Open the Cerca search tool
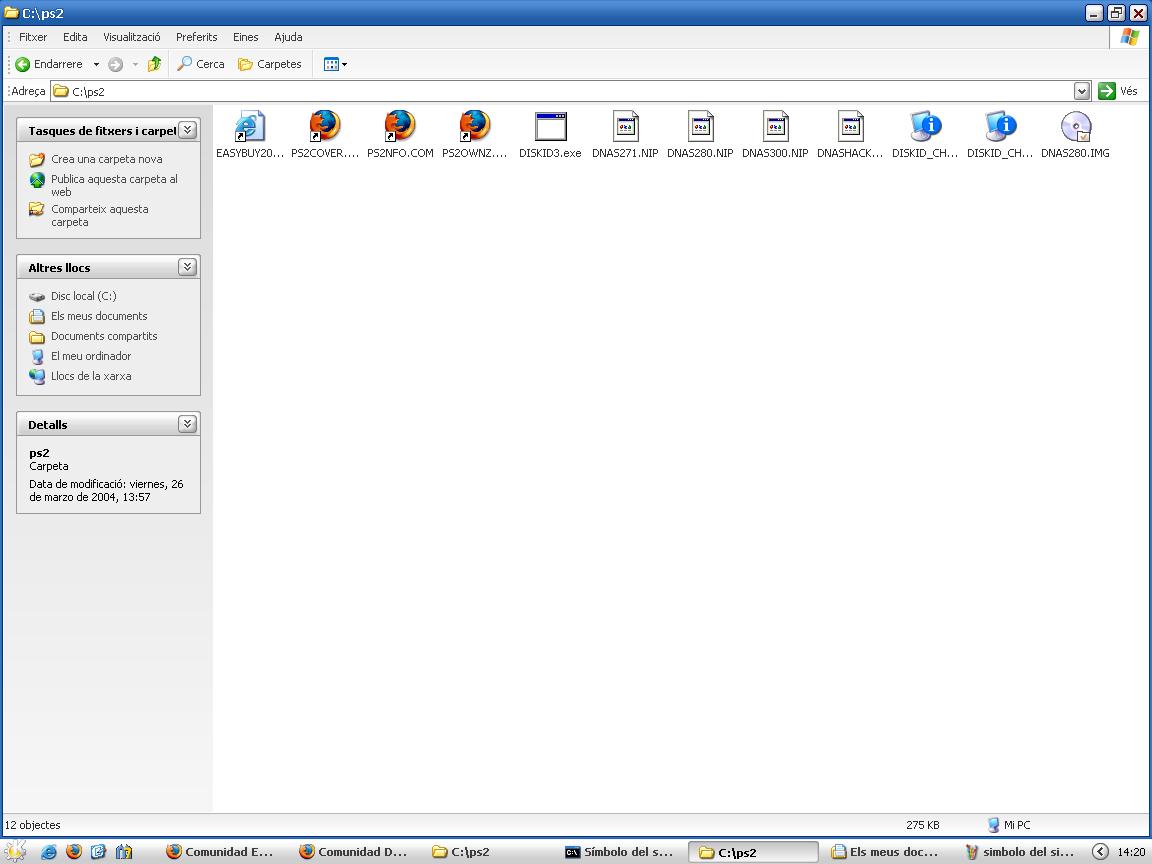Image resolution: width=1152 pixels, height=864 pixels. (x=201, y=64)
